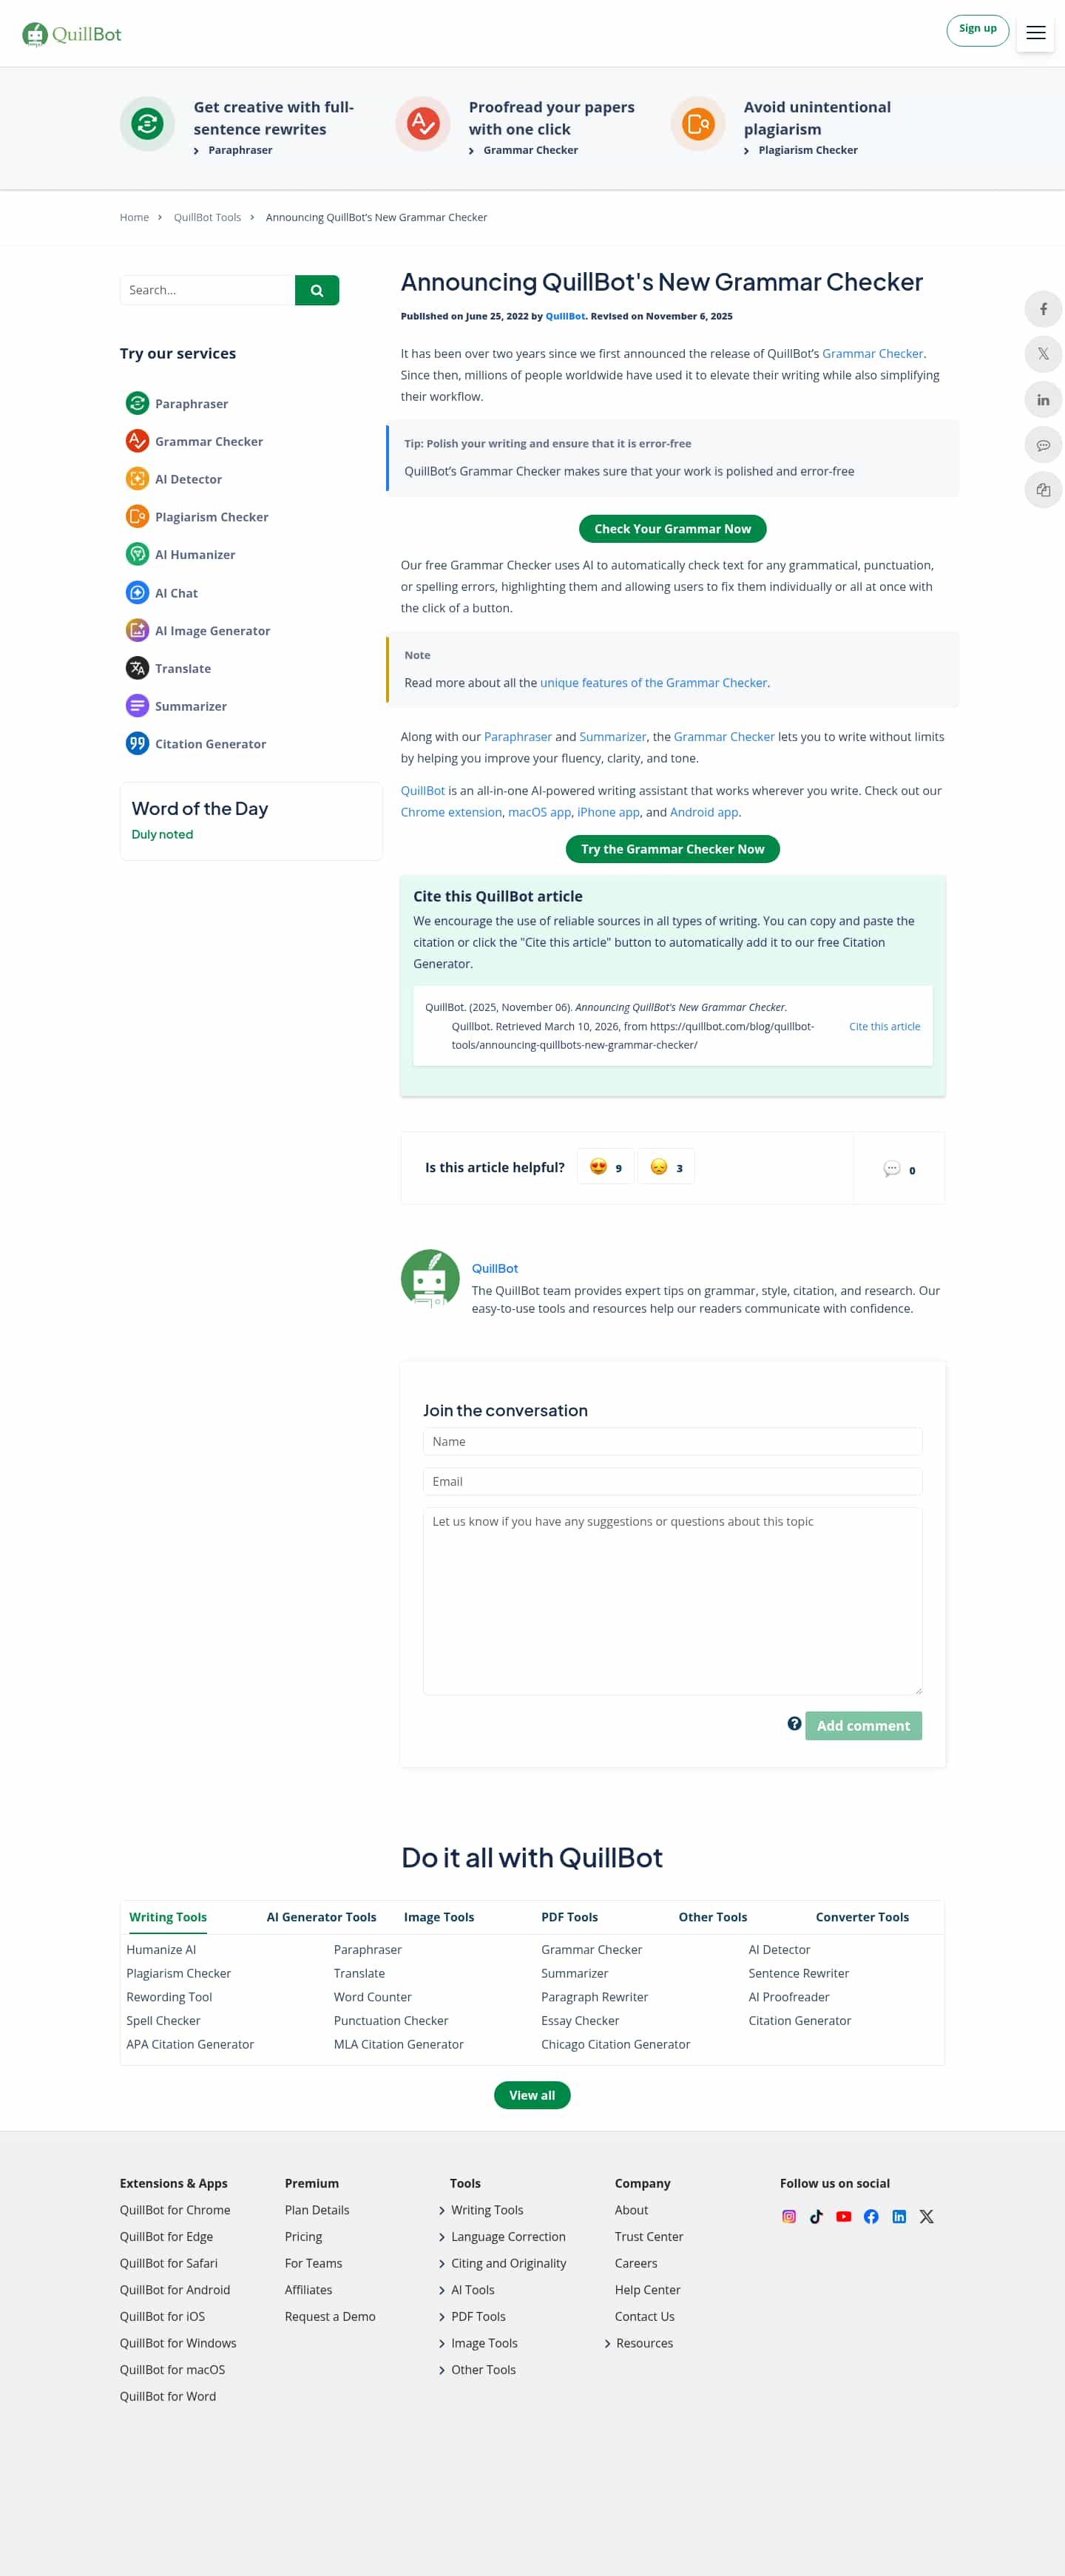This screenshot has height=2576, width=1065.
Task: Open the Summarizer service in sidebar
Action: pos(190,706)
